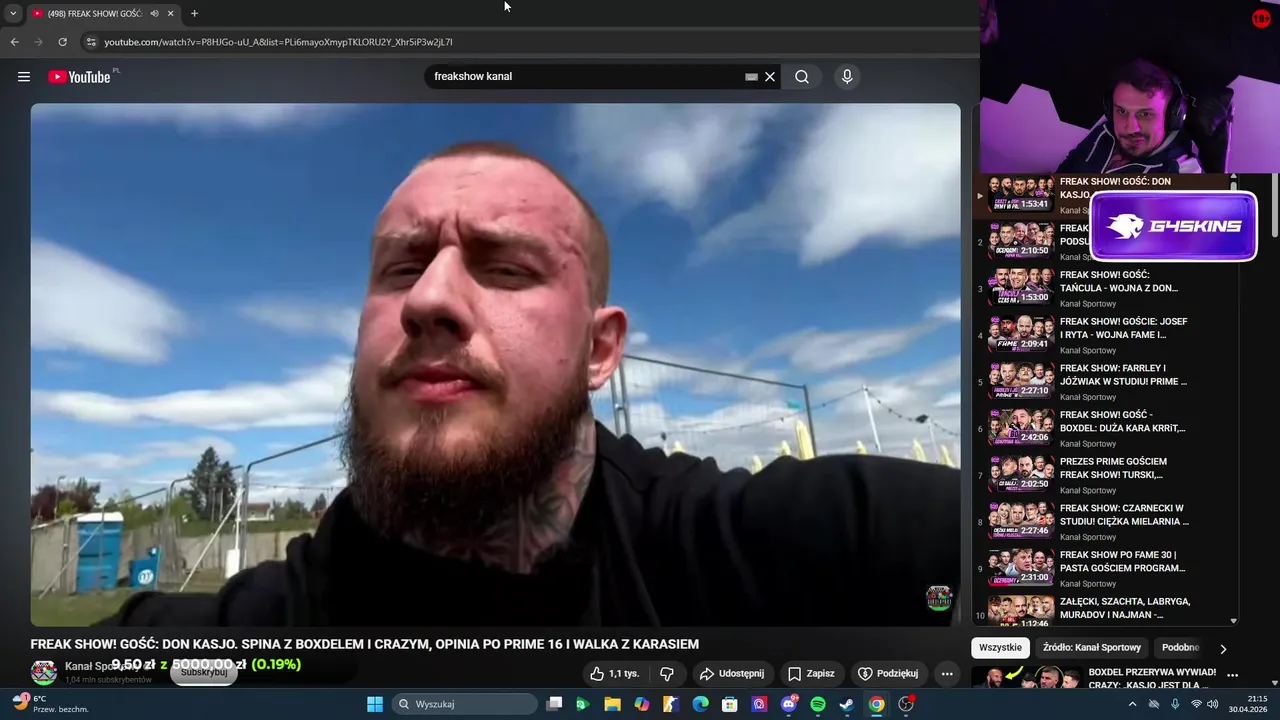Click the search magnifier button
1280x720 pixels.
(x=802, y=77)
